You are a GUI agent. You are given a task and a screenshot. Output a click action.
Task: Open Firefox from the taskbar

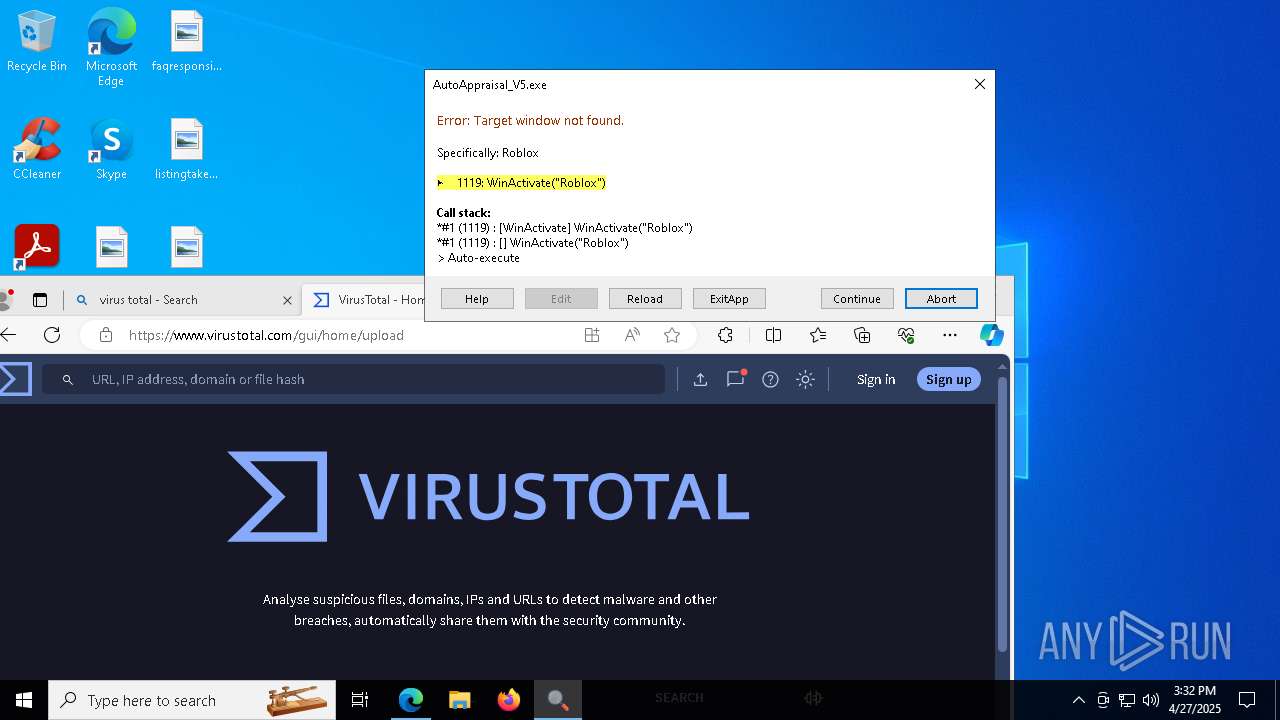click(x=509, y=700)
